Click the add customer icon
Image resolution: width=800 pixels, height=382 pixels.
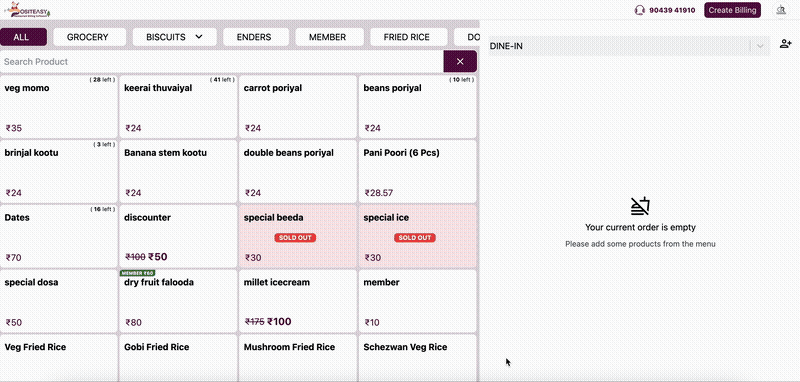pos(785,44)
